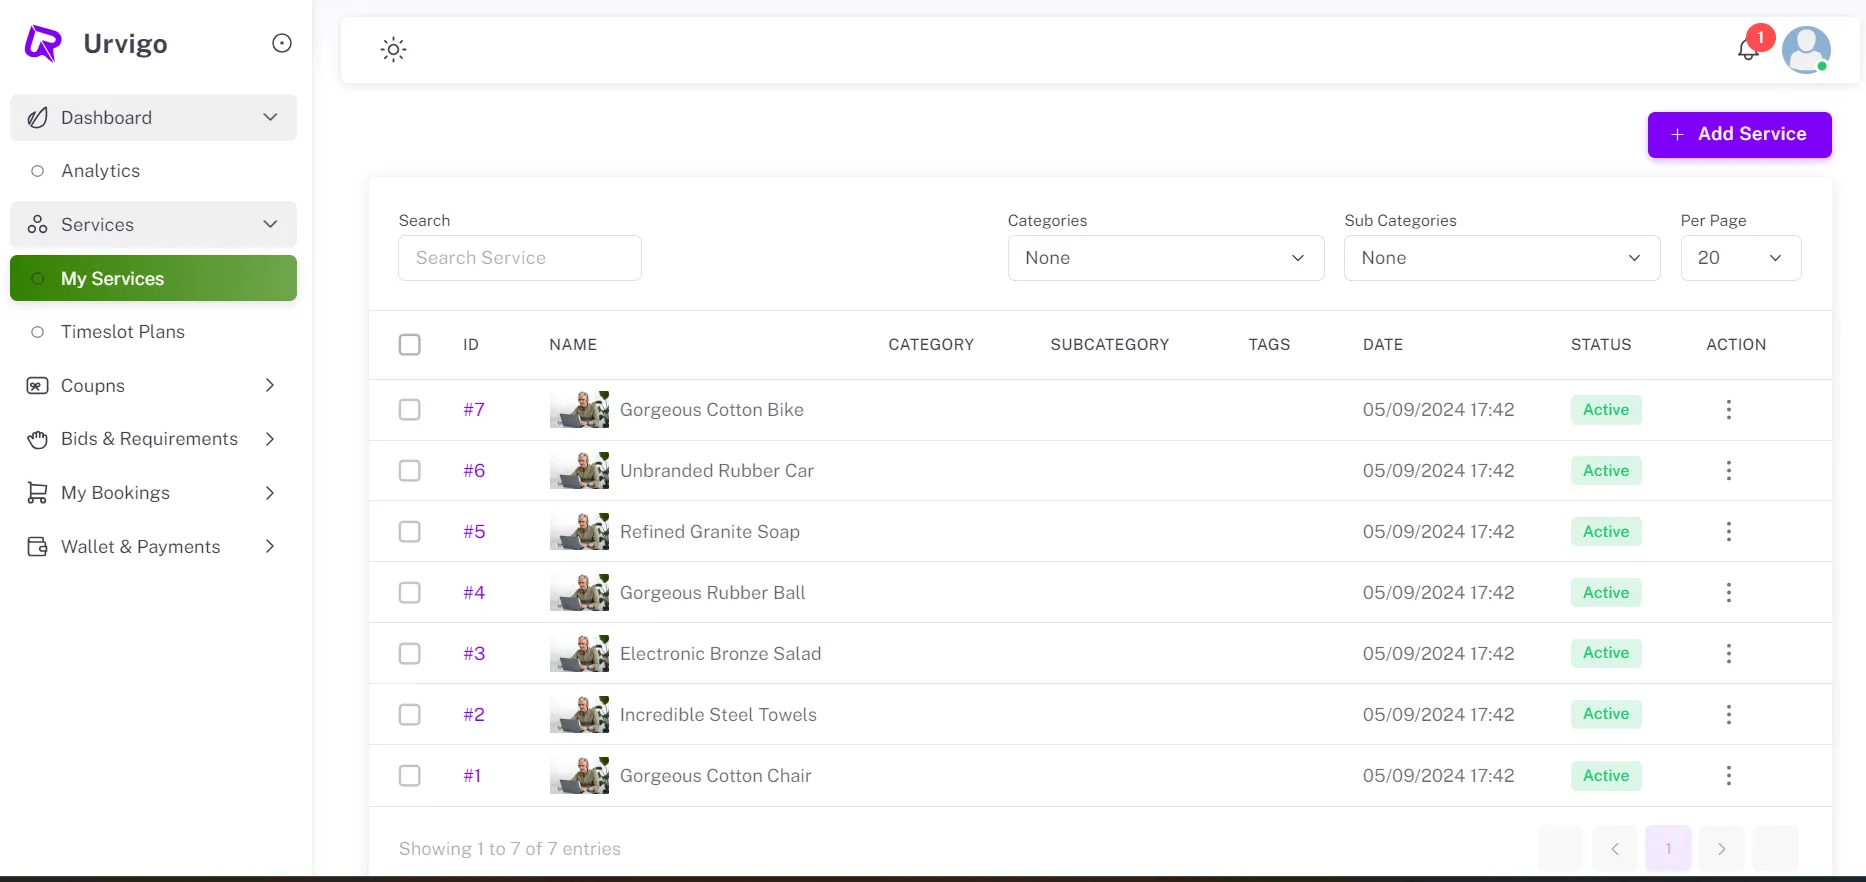Open three-dot menu for Refined Granite Soap
The image size is (1866, 882).
tap(1728, 532)
